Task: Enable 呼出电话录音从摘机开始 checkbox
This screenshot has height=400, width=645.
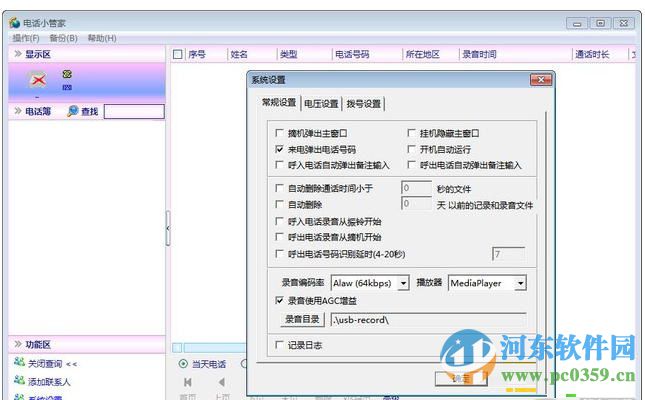Action: (279, 237)
